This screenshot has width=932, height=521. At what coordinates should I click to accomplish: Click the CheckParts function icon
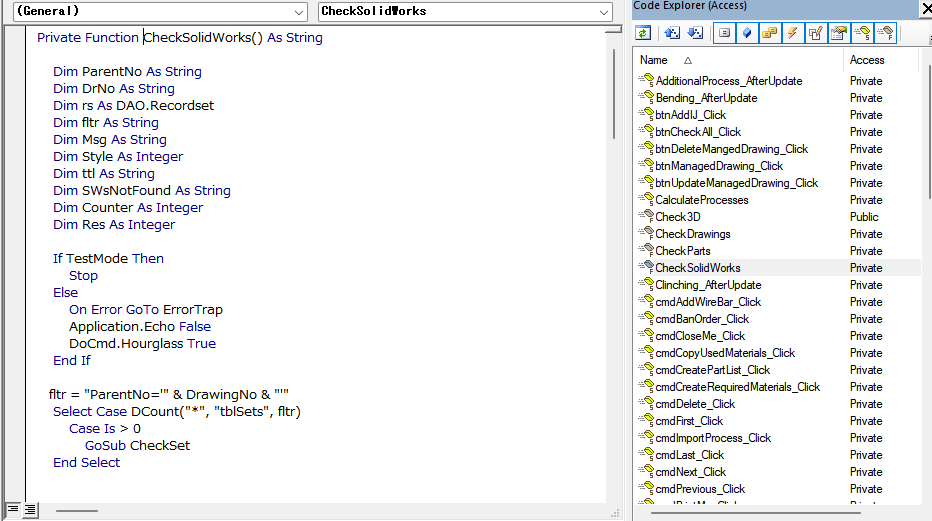coord(646,250)
